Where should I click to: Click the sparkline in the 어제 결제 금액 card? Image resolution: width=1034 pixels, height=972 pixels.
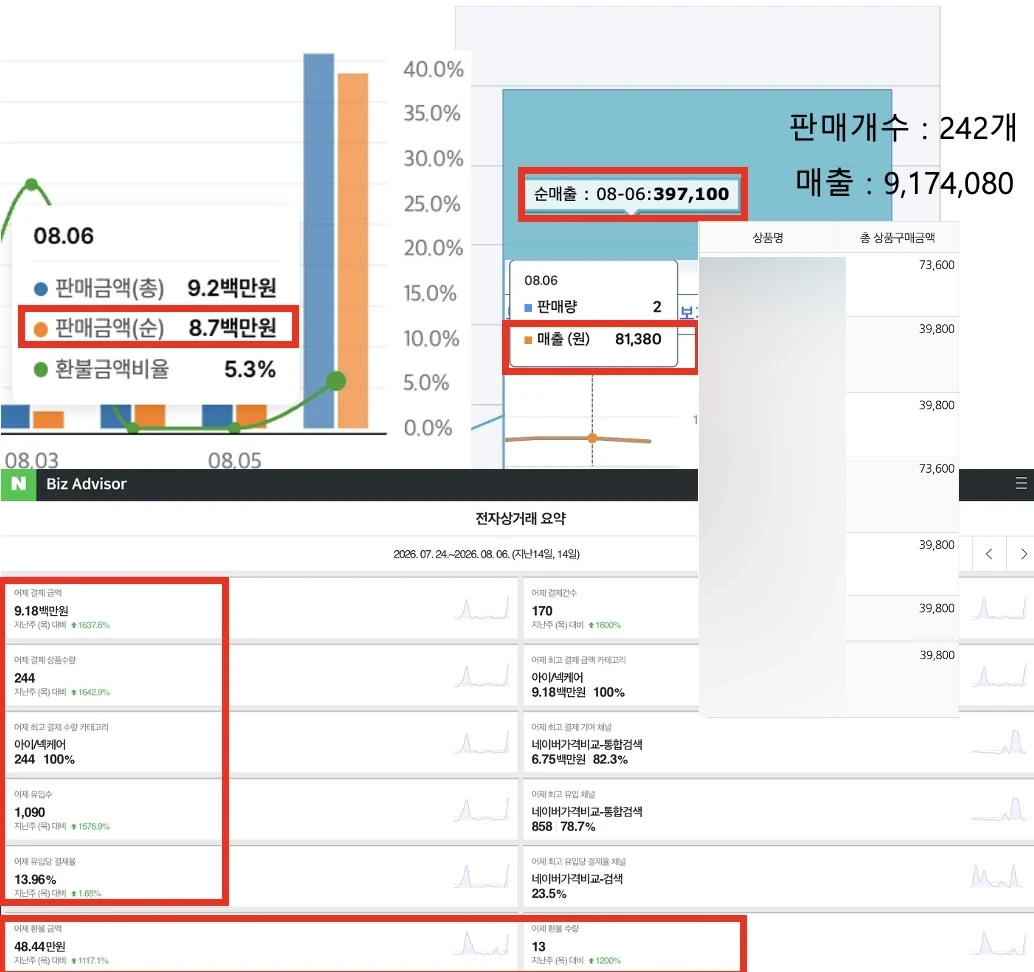click(481, 608)
